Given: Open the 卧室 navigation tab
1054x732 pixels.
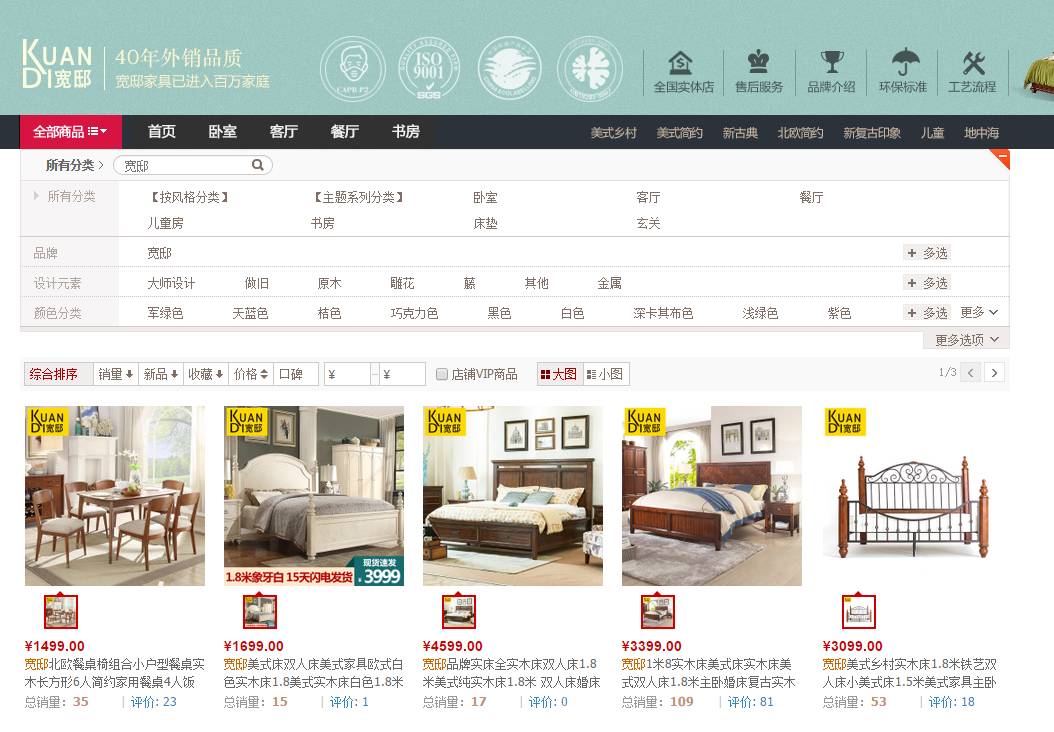Looking at the screenshot, I should click(222, 132).
